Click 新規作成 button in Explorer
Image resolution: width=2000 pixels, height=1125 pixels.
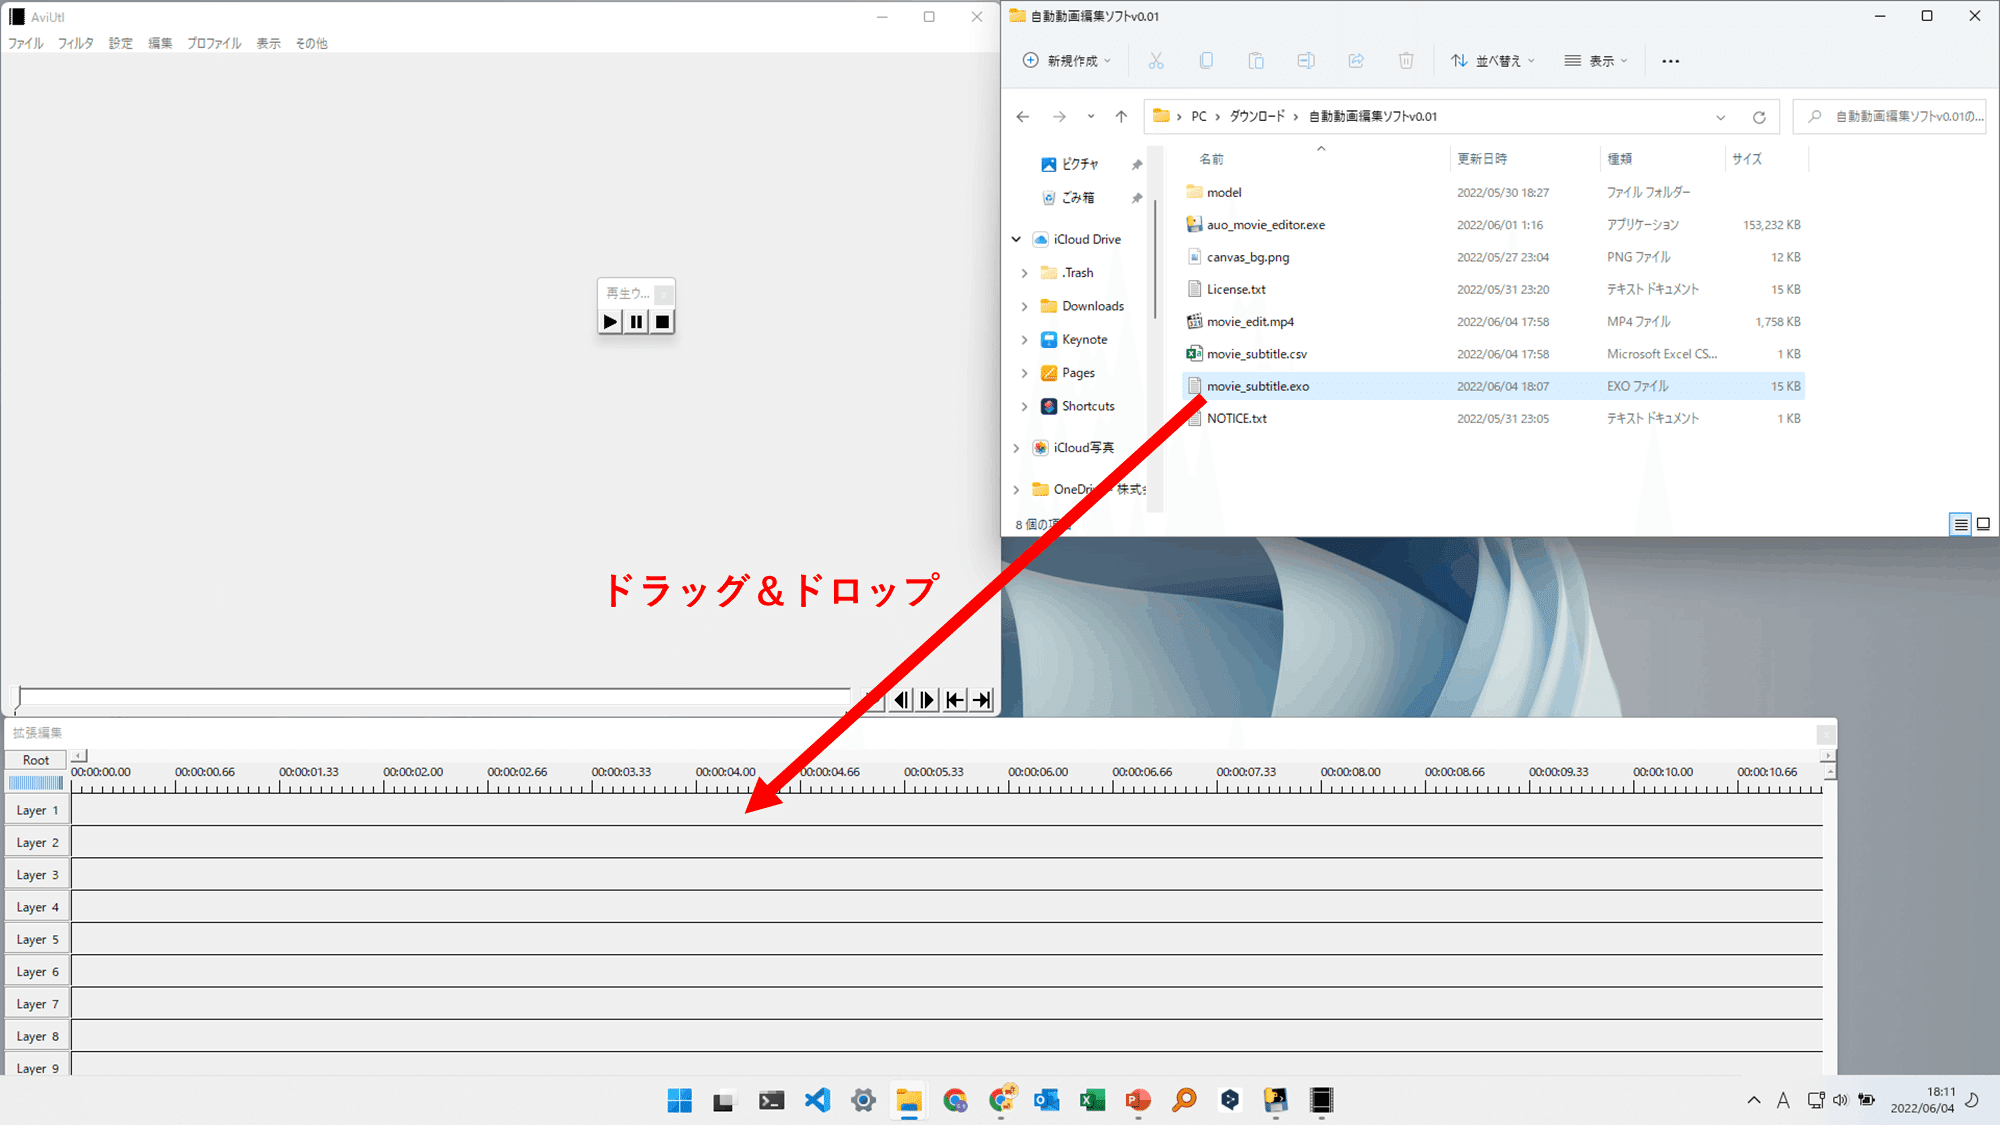[1067, 61]
